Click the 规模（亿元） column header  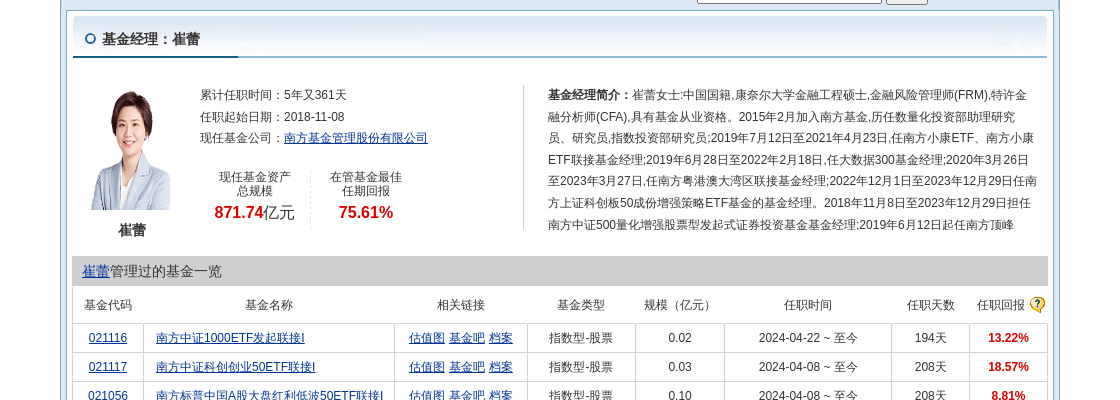[x=679, y=305]
